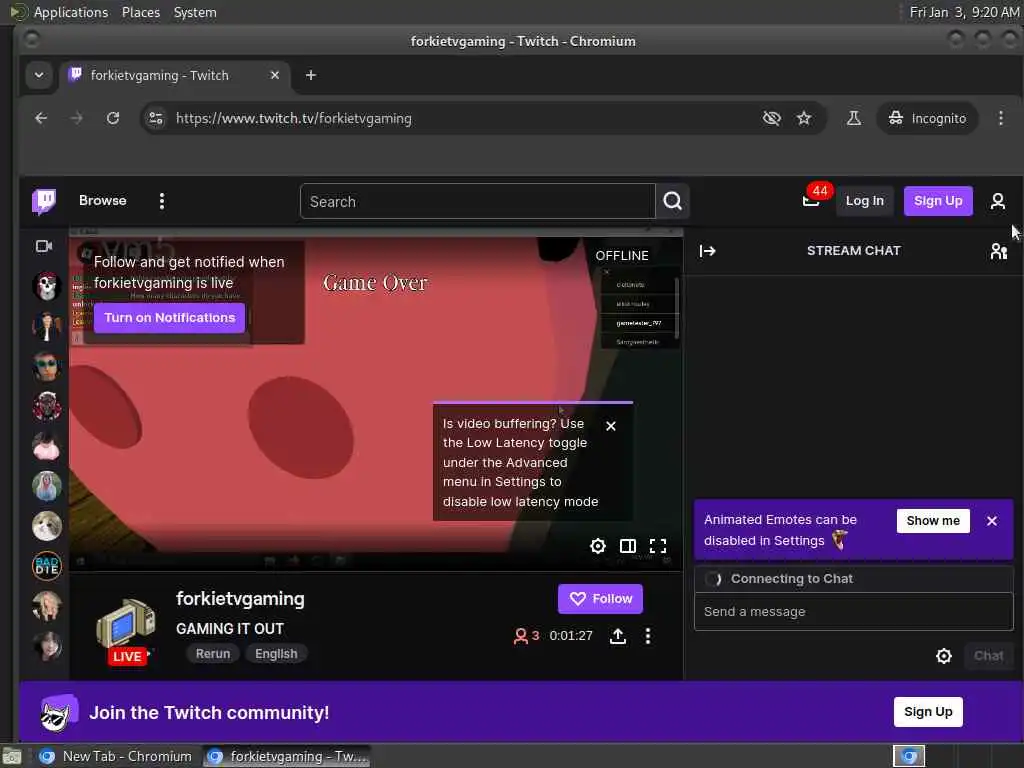The image size is (1024, 768).
Task: Open the pink-haired sidebar channel avatar
Action: [x=47, y=446]
